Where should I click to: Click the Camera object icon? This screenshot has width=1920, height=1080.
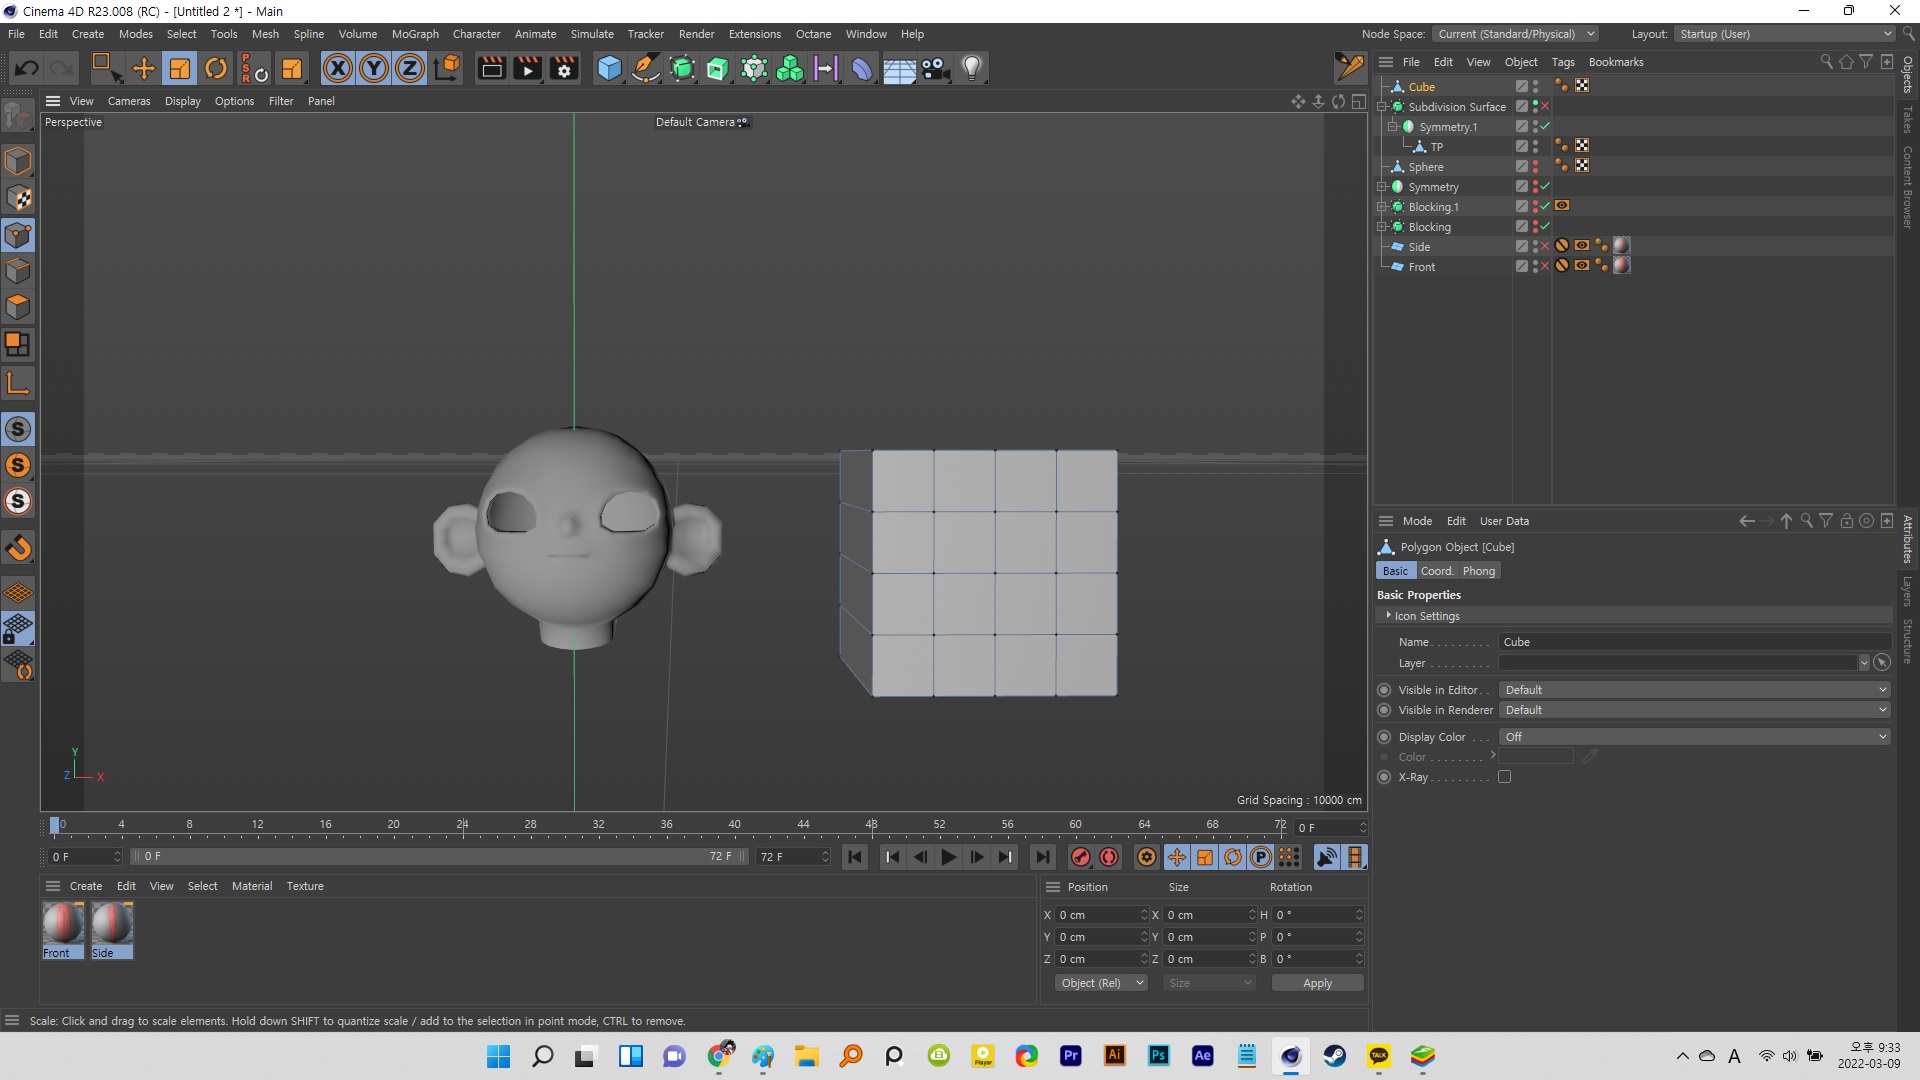click(935, 68)
